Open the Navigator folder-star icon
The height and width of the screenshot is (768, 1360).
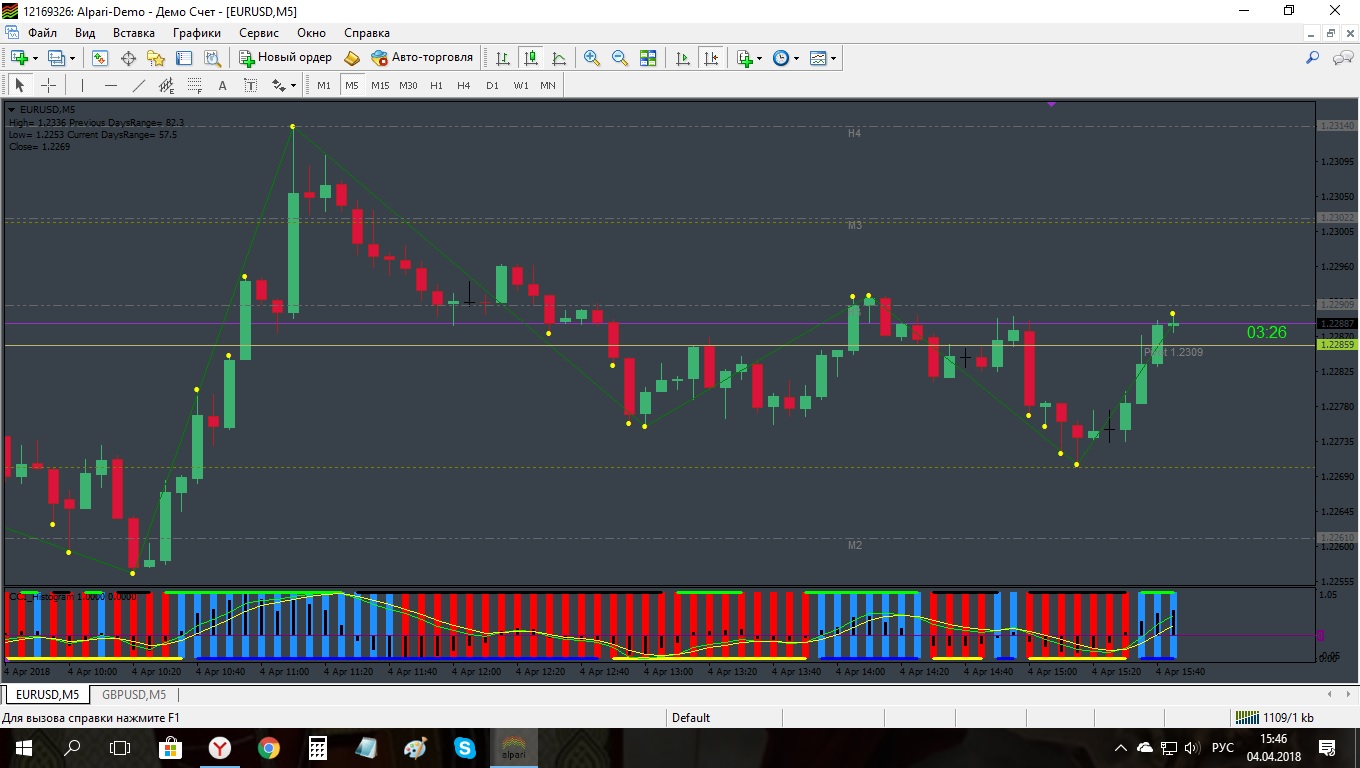pyautogui.click(x=156, y=58)
